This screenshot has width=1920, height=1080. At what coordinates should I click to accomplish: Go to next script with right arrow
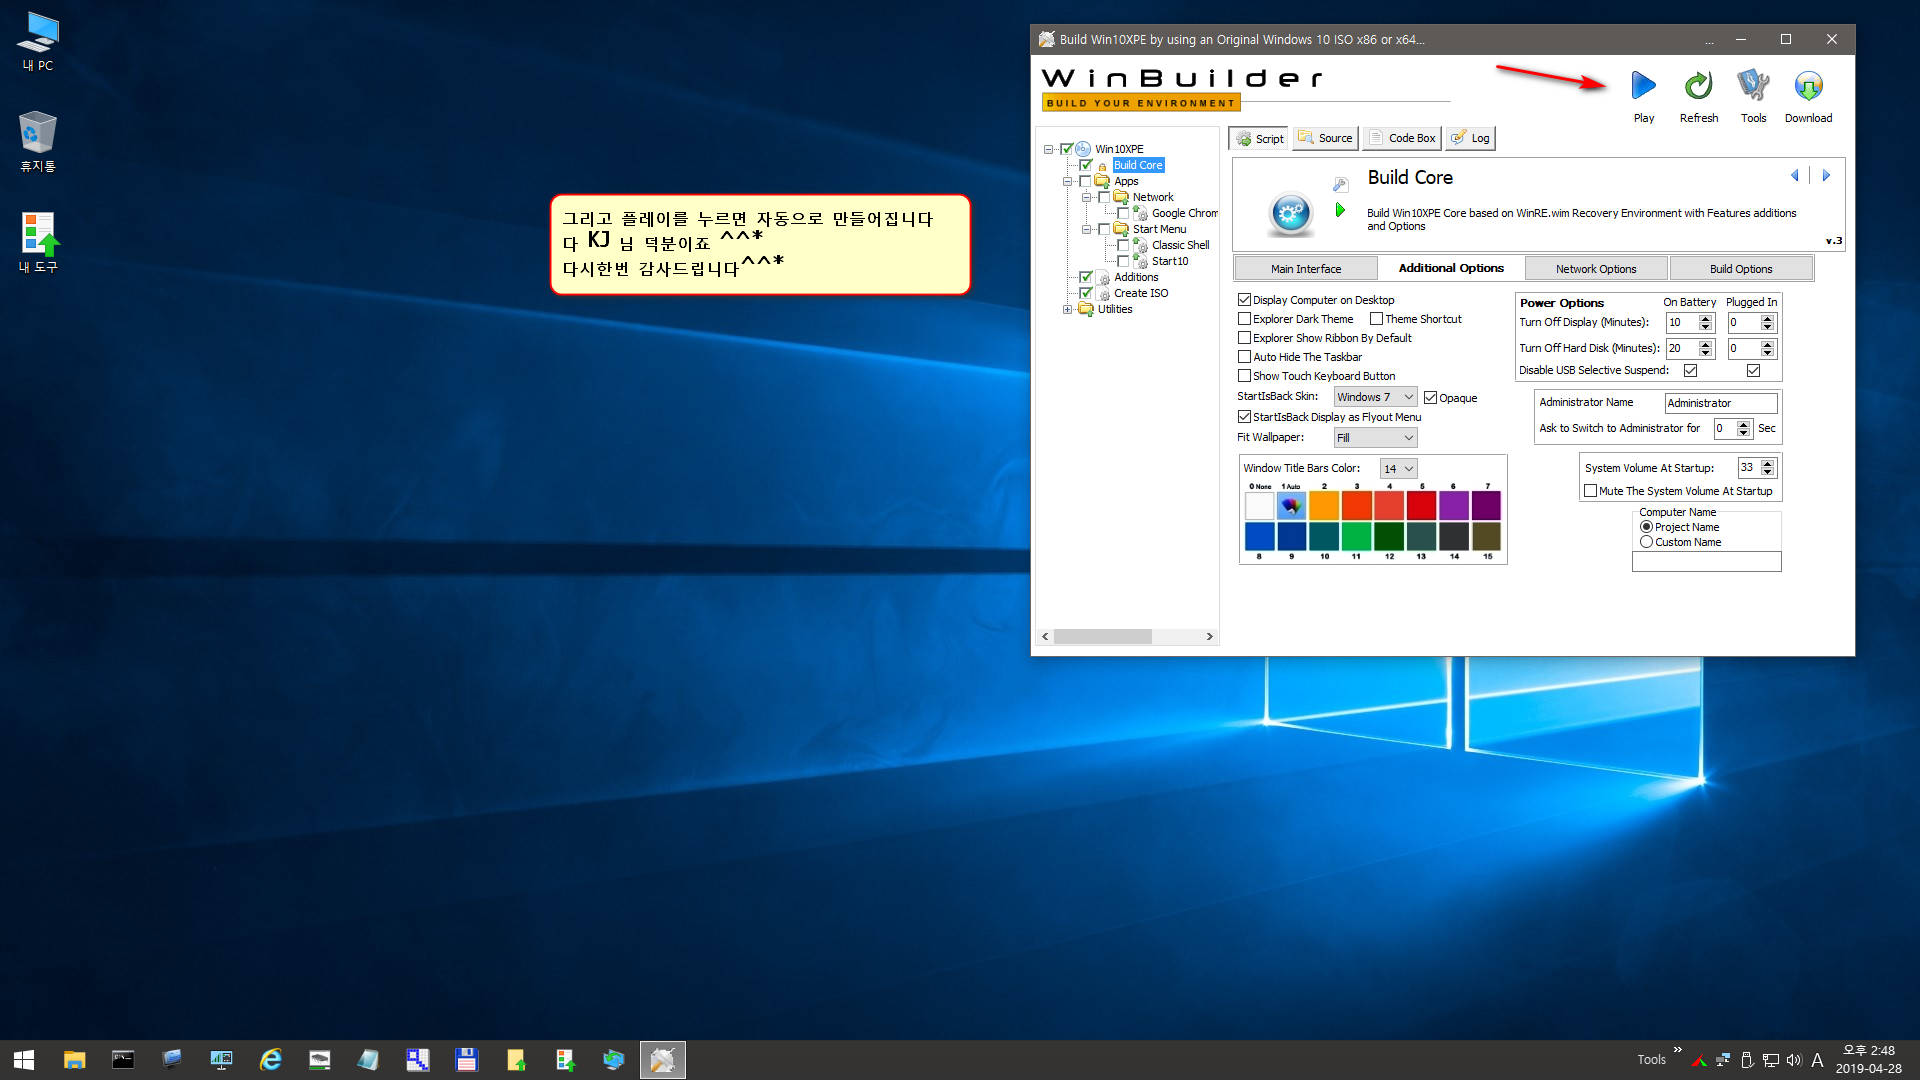pyautogui.click(x=1826, y=175)
